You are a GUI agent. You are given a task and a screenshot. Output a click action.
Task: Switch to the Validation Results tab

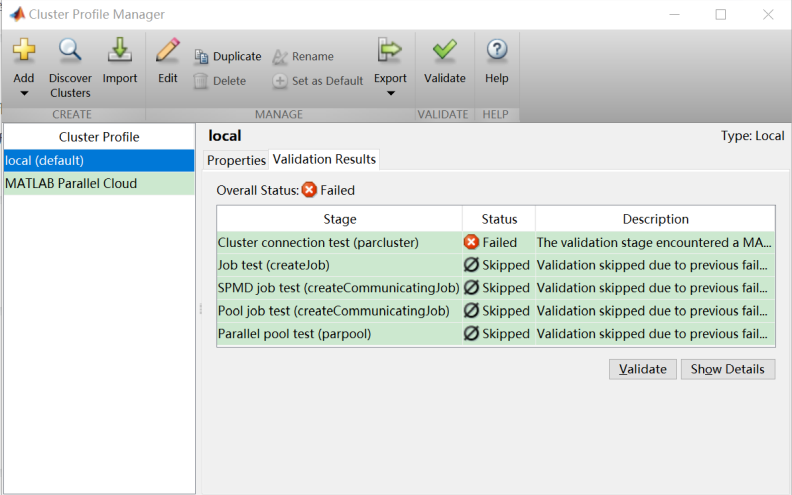coord(324,159)
